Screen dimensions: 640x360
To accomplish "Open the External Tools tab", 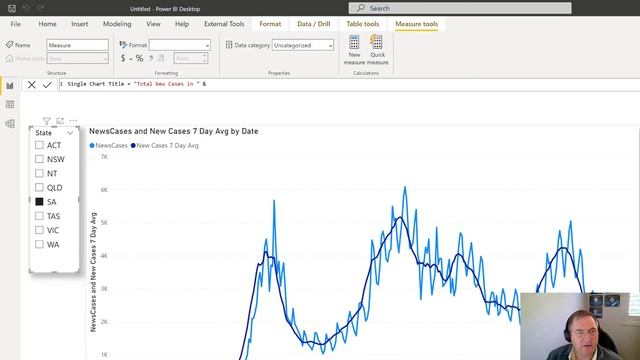I will [224, 24].
